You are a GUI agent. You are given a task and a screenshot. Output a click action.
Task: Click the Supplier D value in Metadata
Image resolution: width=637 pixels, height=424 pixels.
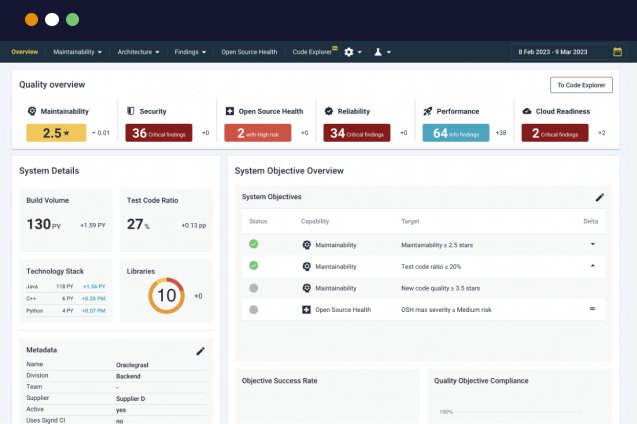pyautogui.click(x=130, y=399)
